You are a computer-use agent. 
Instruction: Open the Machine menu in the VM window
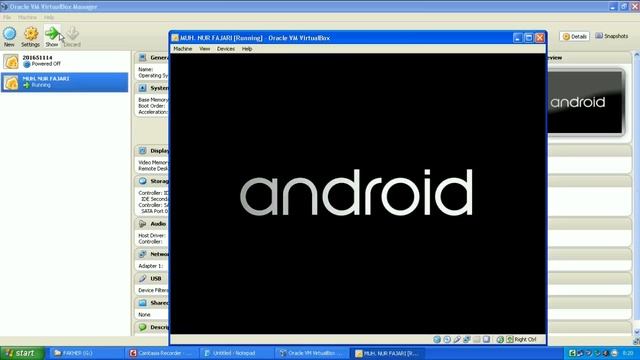pos(182,49)
